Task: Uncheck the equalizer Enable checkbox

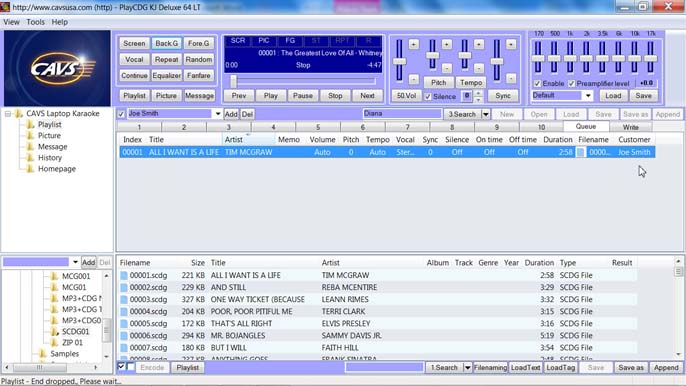Action: (x=537, y=83)
